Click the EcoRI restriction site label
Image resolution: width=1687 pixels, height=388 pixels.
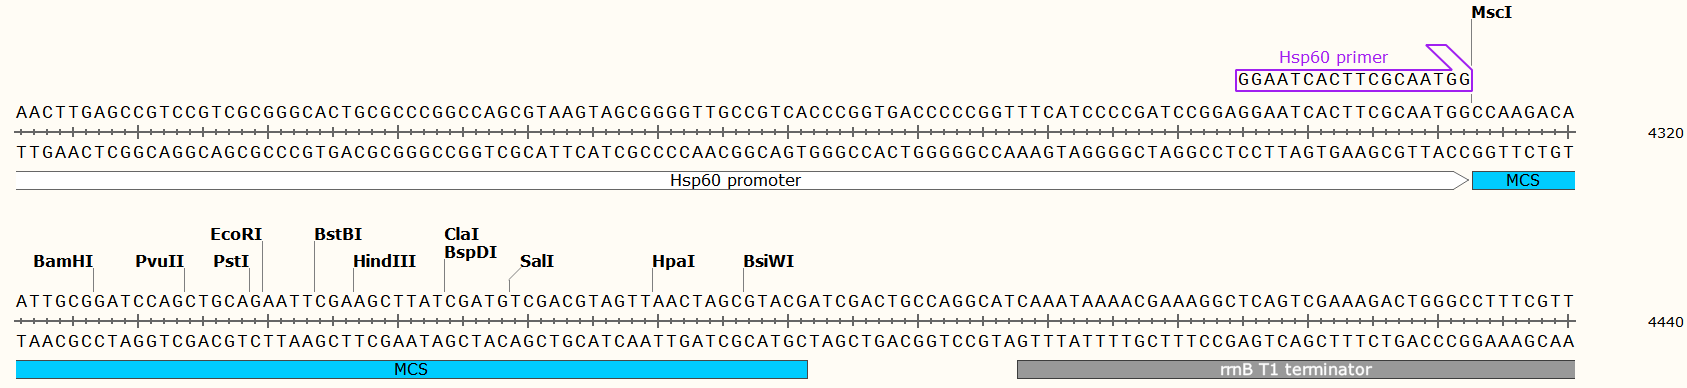236,234
